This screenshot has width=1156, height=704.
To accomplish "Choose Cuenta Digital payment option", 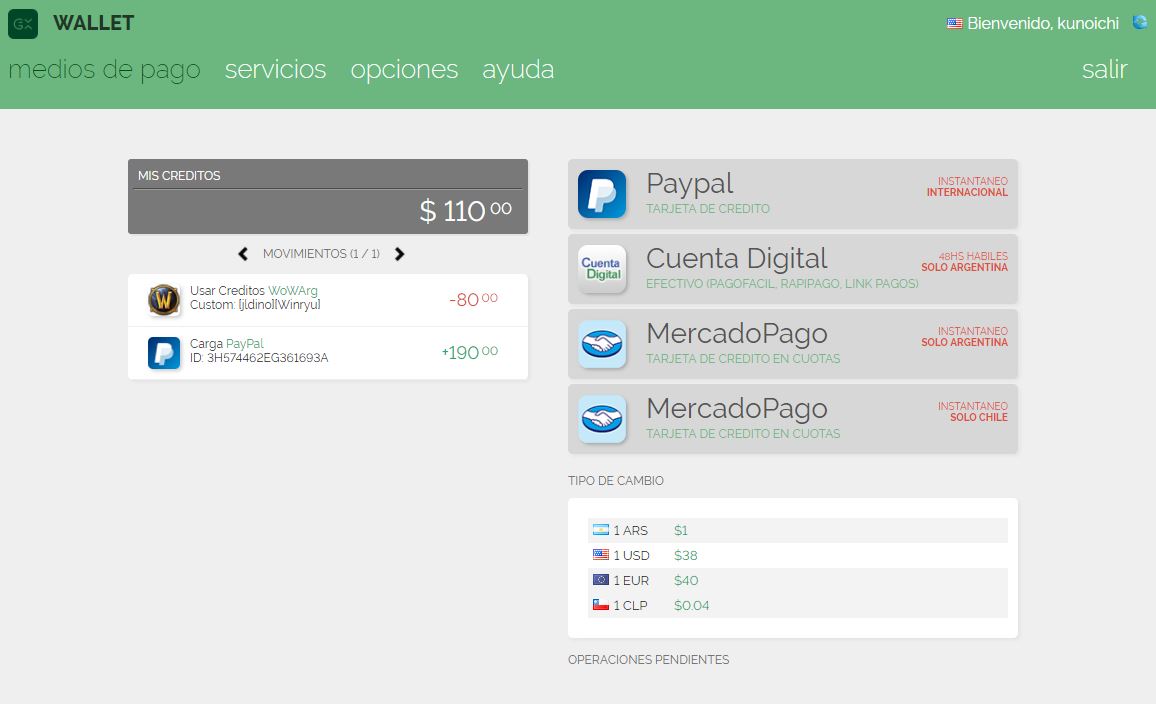I will tap(793, 269).
